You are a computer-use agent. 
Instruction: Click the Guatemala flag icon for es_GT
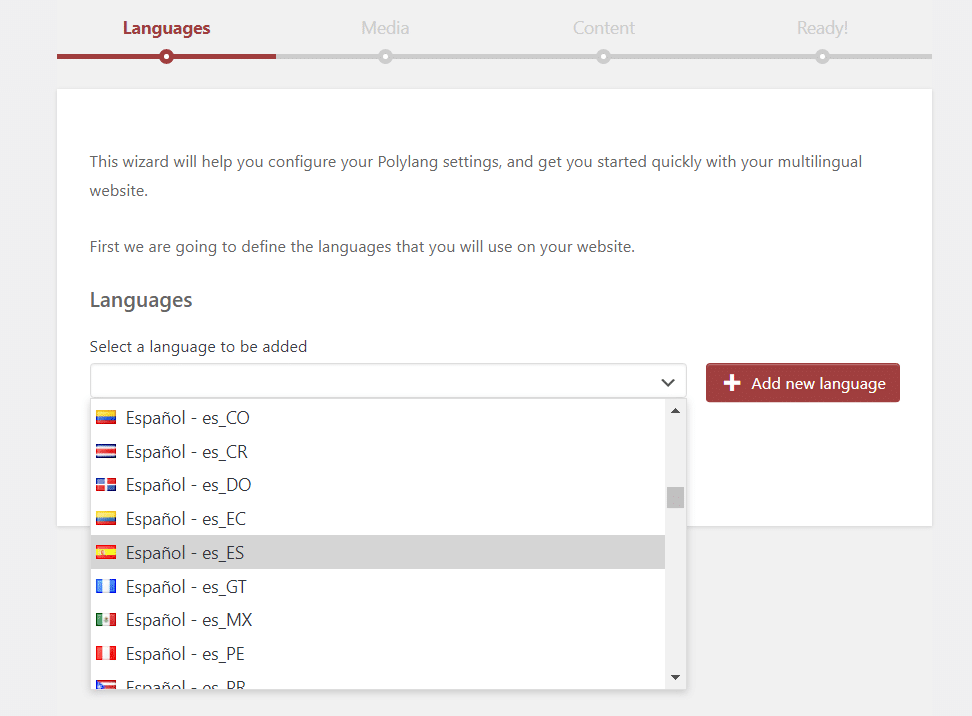coord(106,586)
